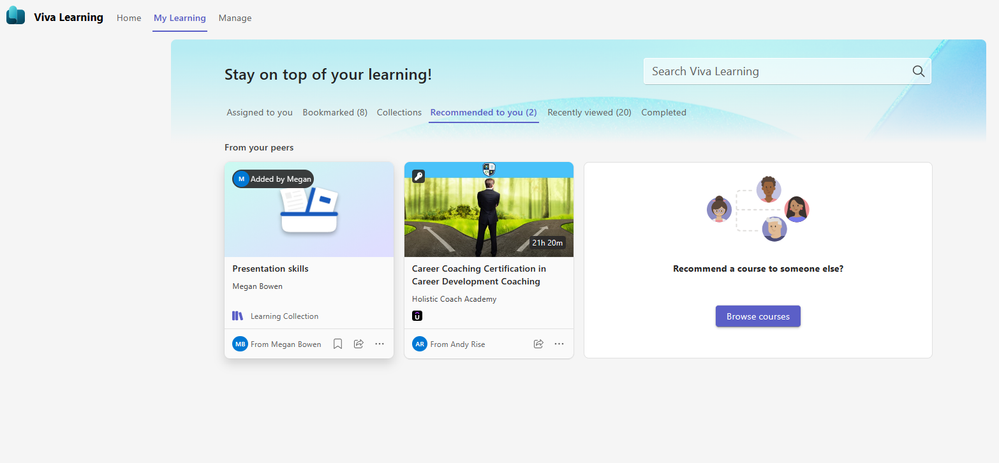Select the My Learning tab
This screenshot has width=999, height=463.
tap(180, 18)
